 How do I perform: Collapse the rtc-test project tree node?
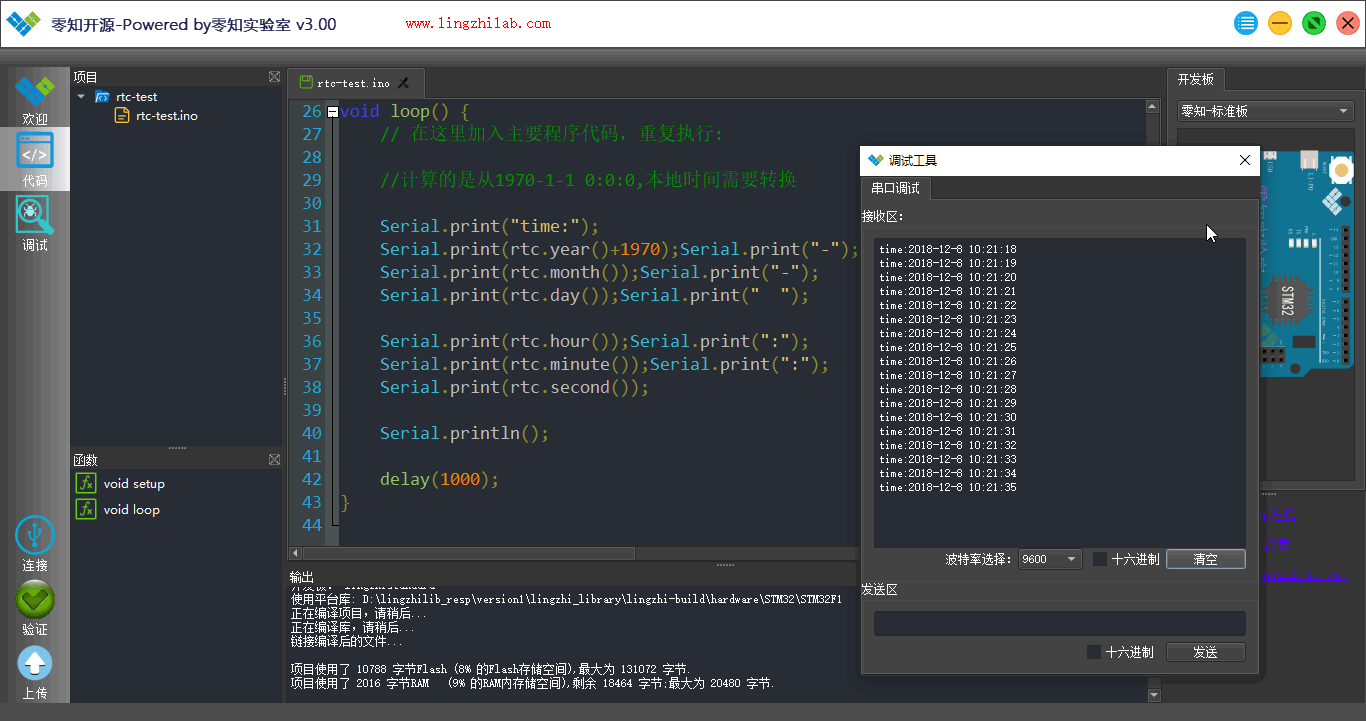81,97
